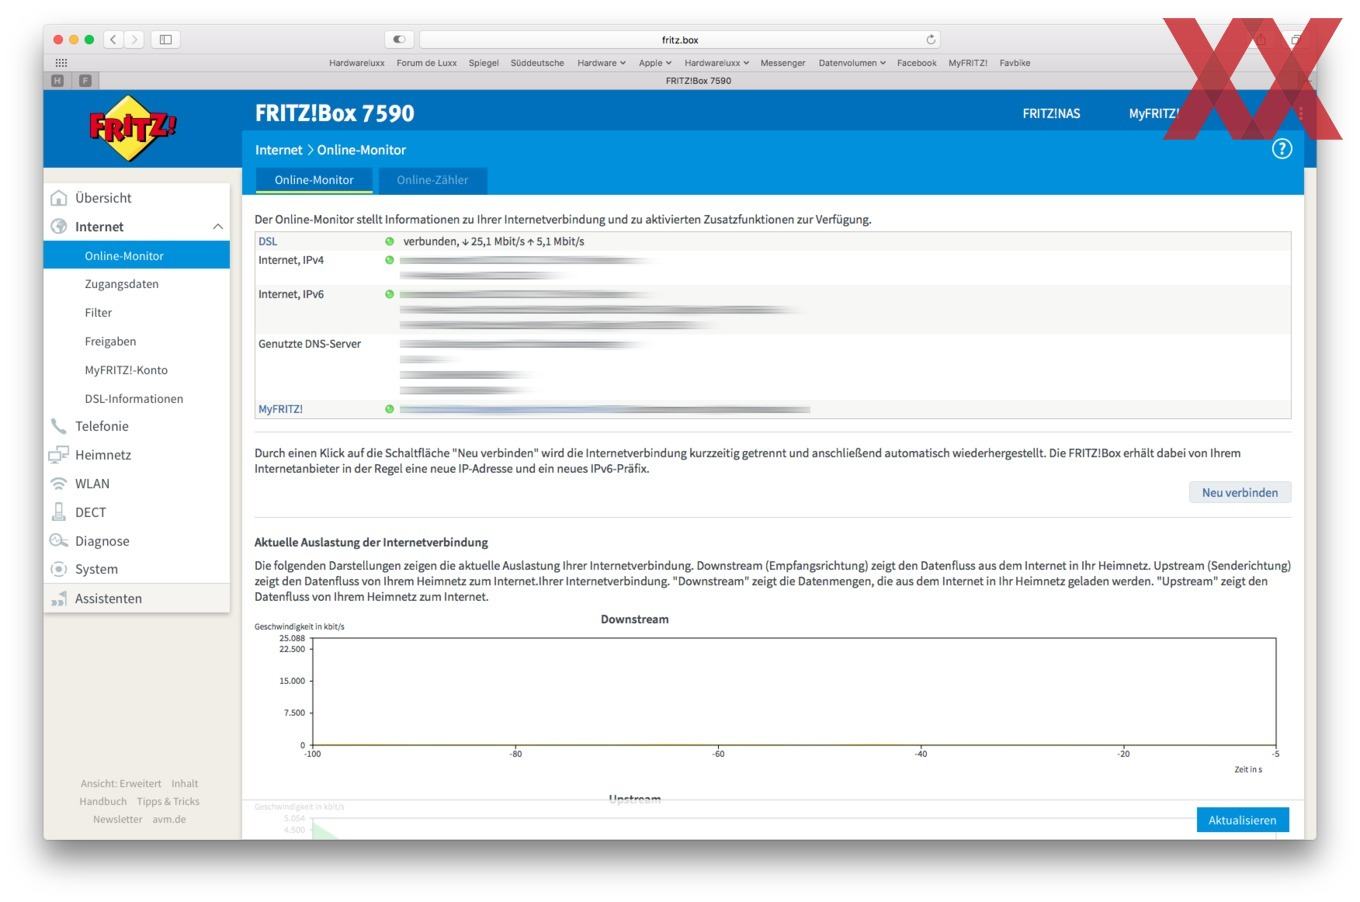The width and height of the screenshot is (1360, 902).
Task: Click the FRITZ! logo
Action: 133,128
